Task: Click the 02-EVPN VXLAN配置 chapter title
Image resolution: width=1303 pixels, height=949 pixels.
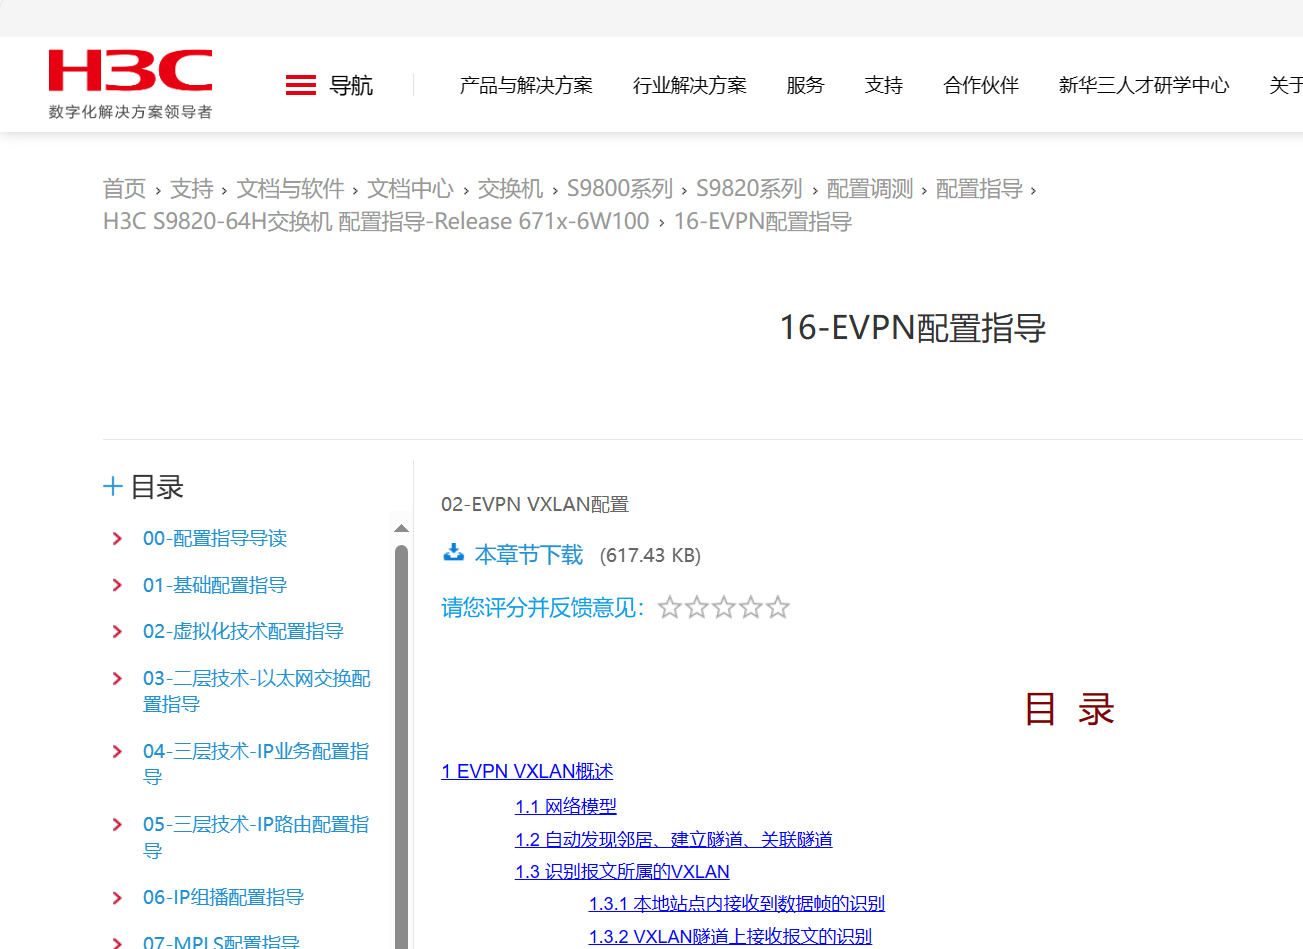Action: [535, 505]
